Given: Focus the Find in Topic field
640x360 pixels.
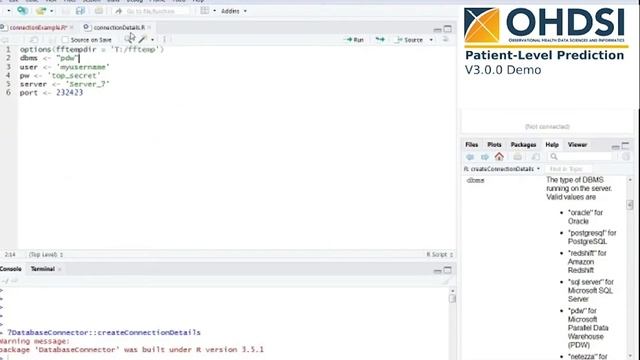Looking at the screenshot, I should 568,169.
